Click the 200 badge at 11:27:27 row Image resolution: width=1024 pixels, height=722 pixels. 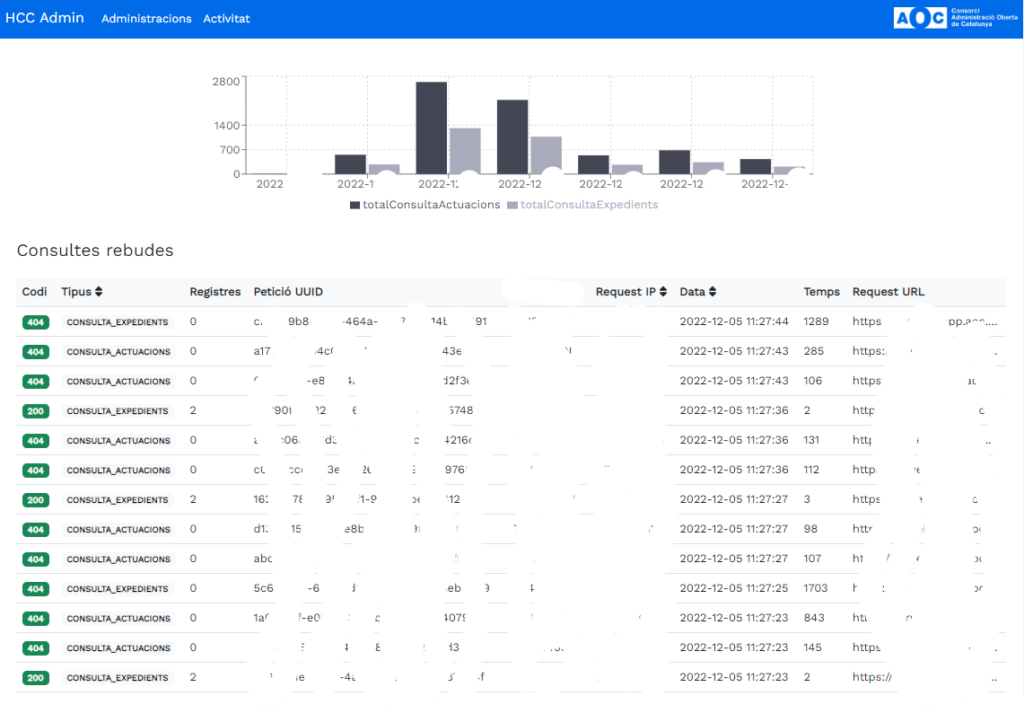click(x=35, y=500)
